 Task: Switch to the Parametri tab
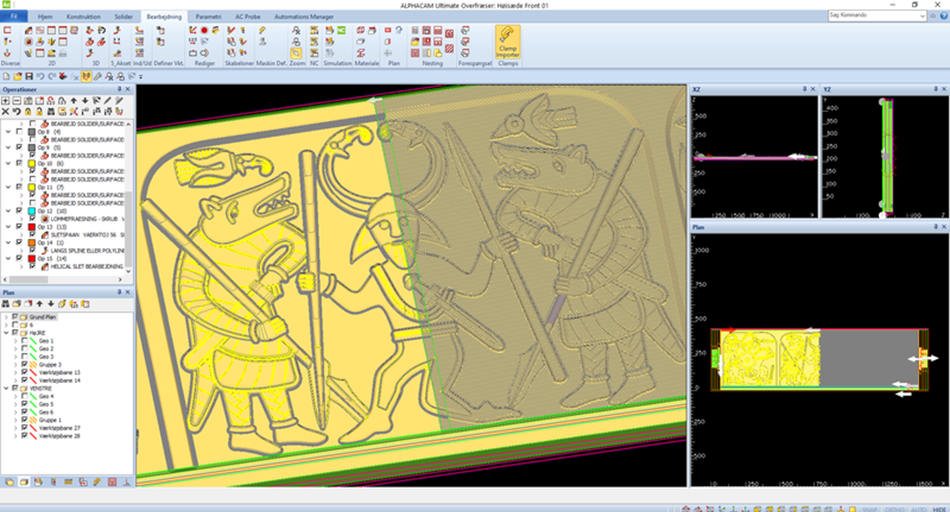point(208,17)
